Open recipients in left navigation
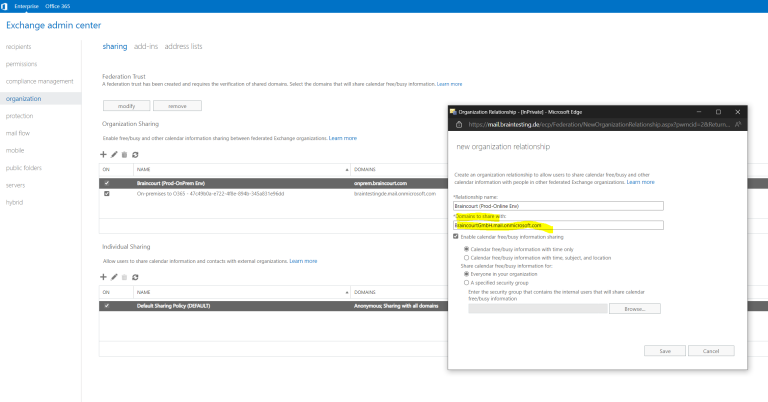The height and width of the screenshot is (402, 768). 19,47
